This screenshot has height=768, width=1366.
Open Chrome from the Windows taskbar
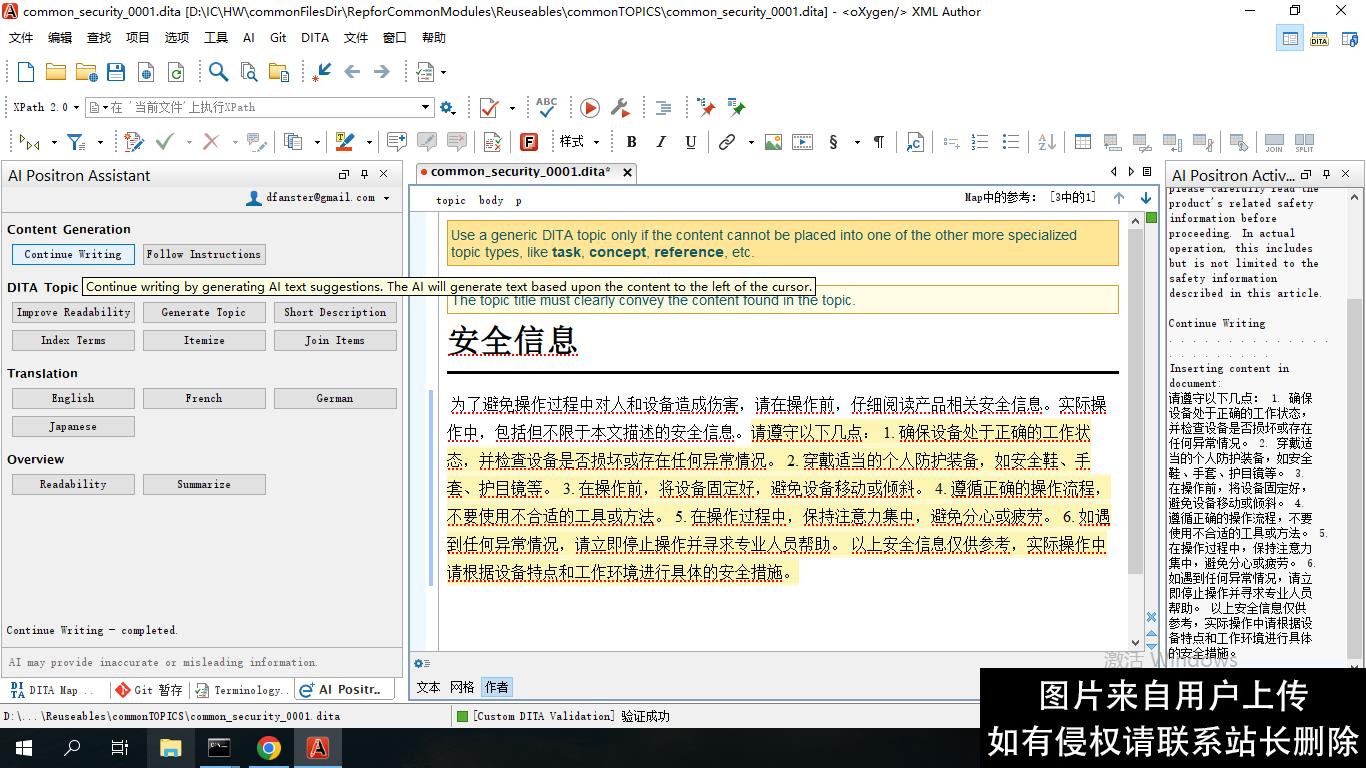pos(269,747)
